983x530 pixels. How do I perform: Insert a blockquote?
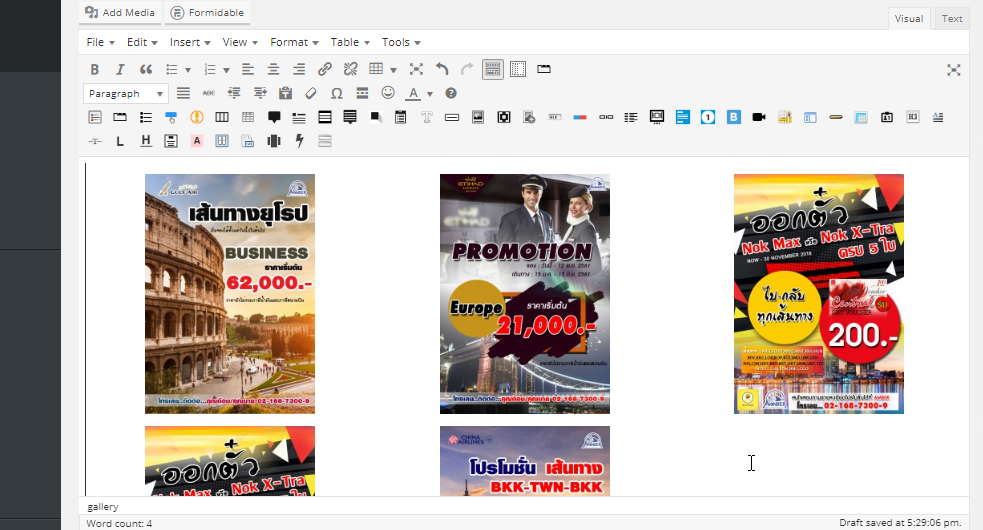coord(145,70)
